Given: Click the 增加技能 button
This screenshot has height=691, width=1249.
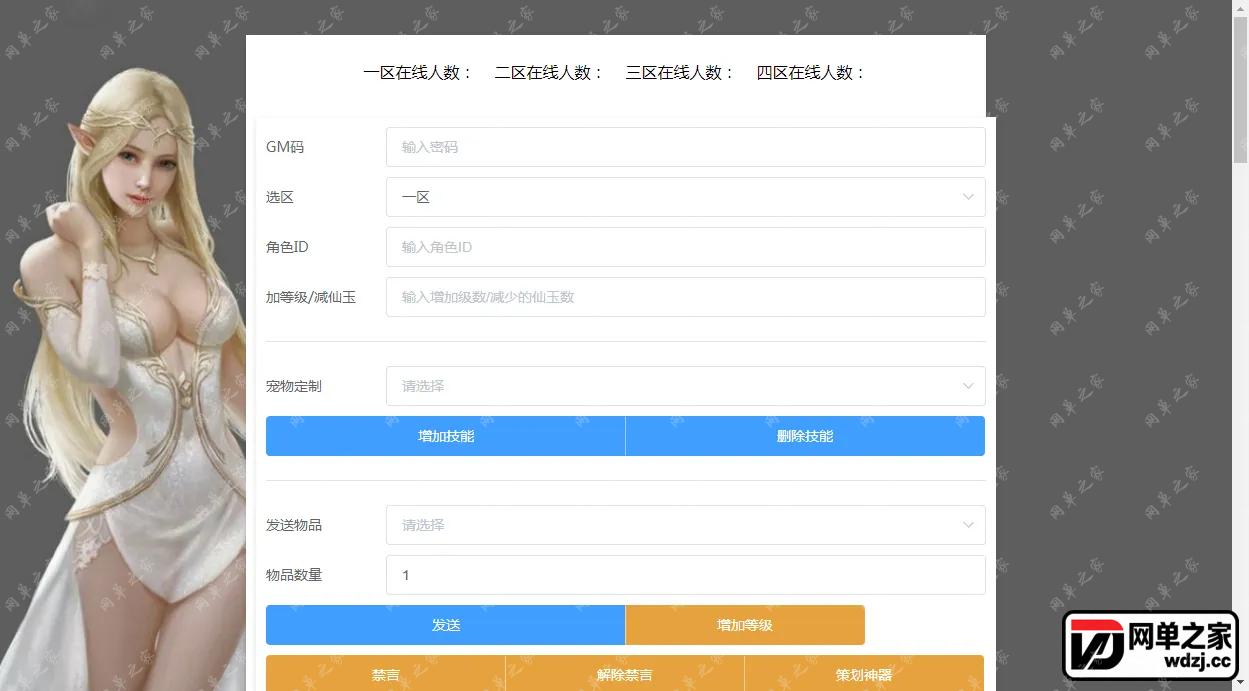Looking at the screenshot, I should point(445,436).
